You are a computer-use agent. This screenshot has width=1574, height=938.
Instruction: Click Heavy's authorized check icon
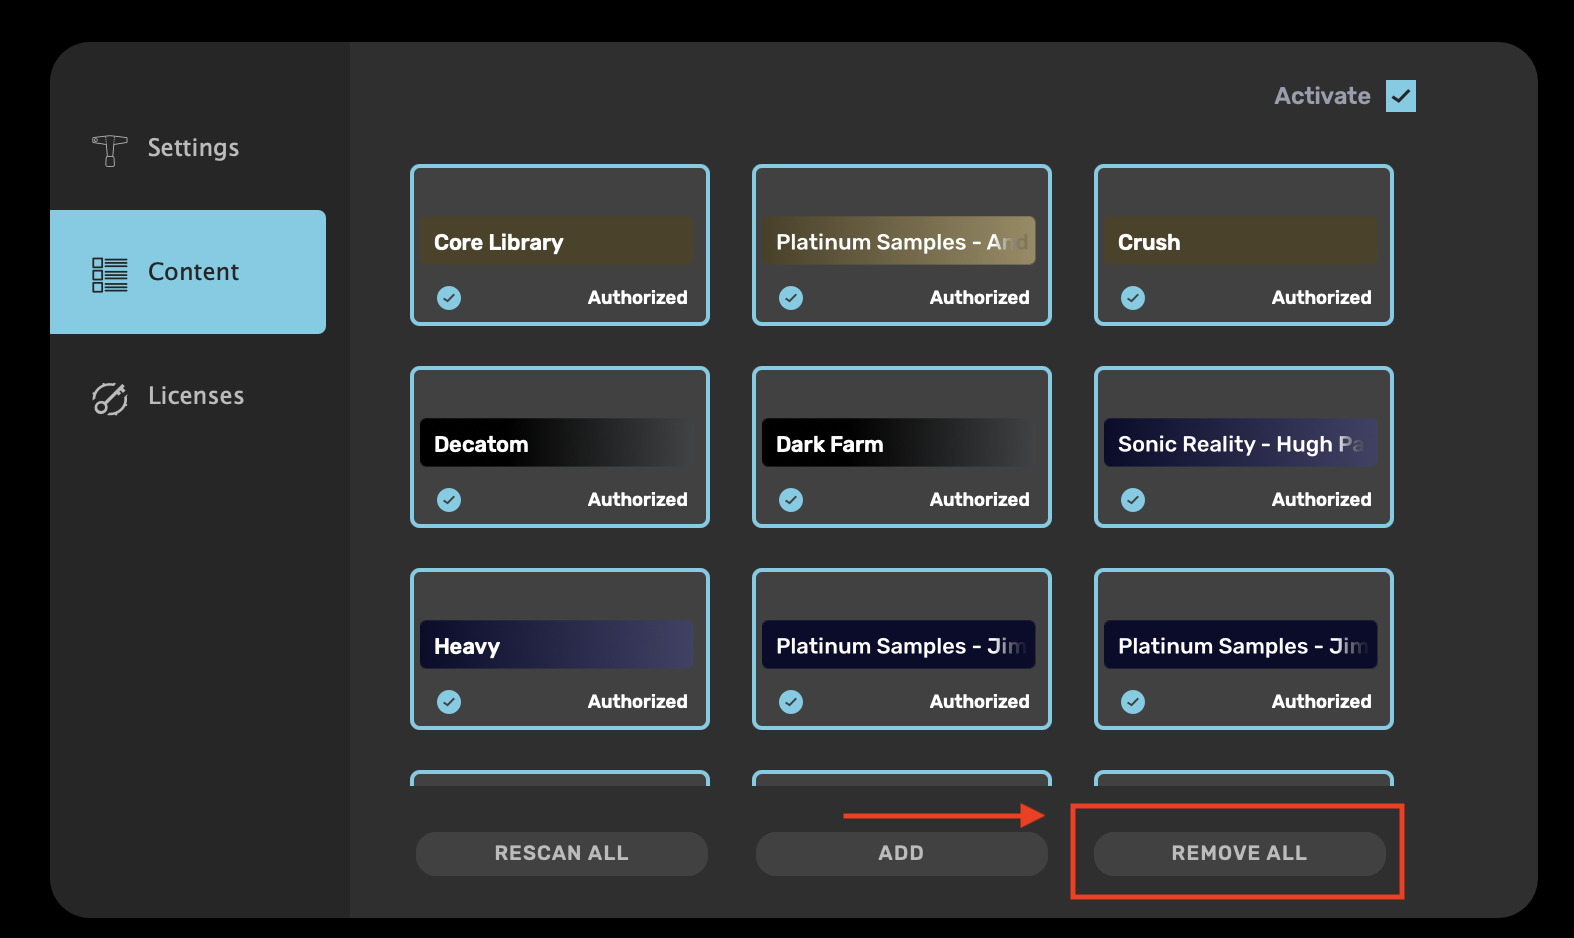click(x=449, y=702)
